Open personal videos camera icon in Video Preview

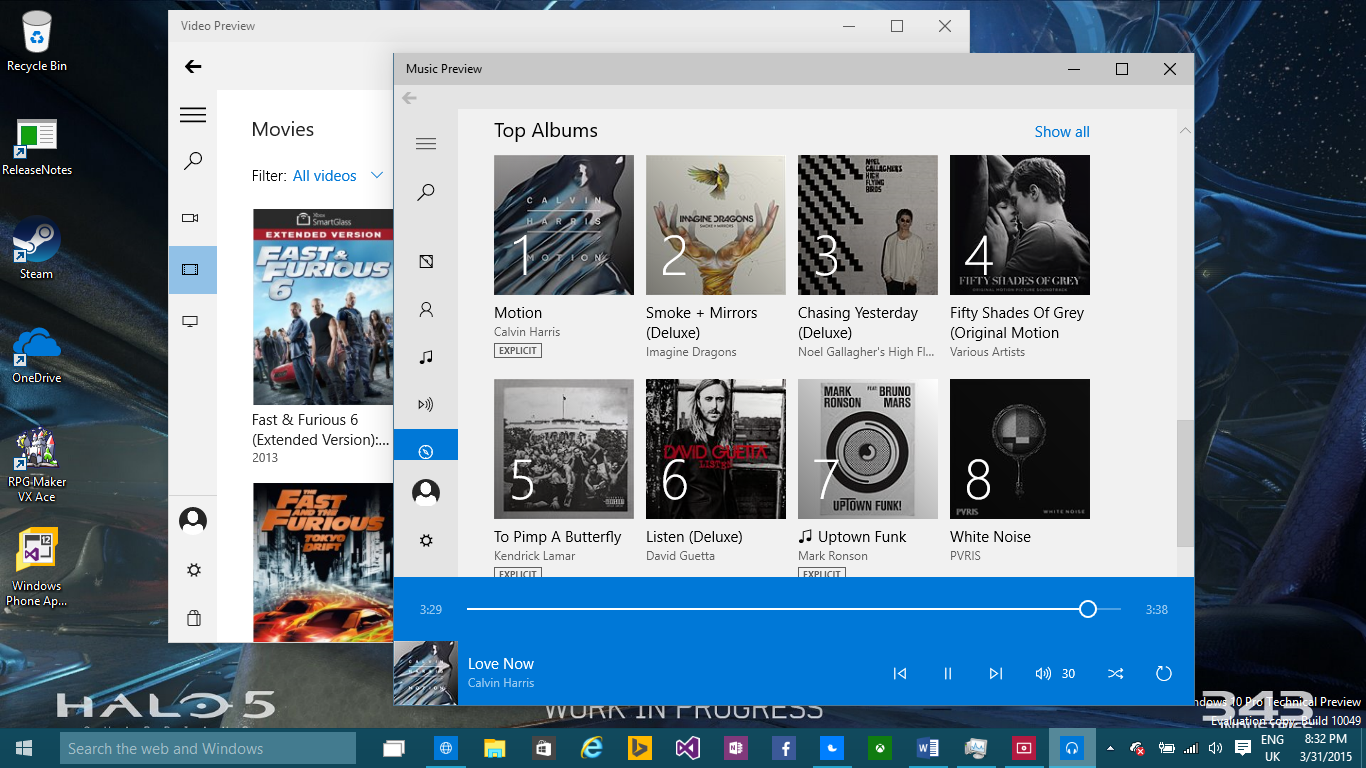coord(190,217)
